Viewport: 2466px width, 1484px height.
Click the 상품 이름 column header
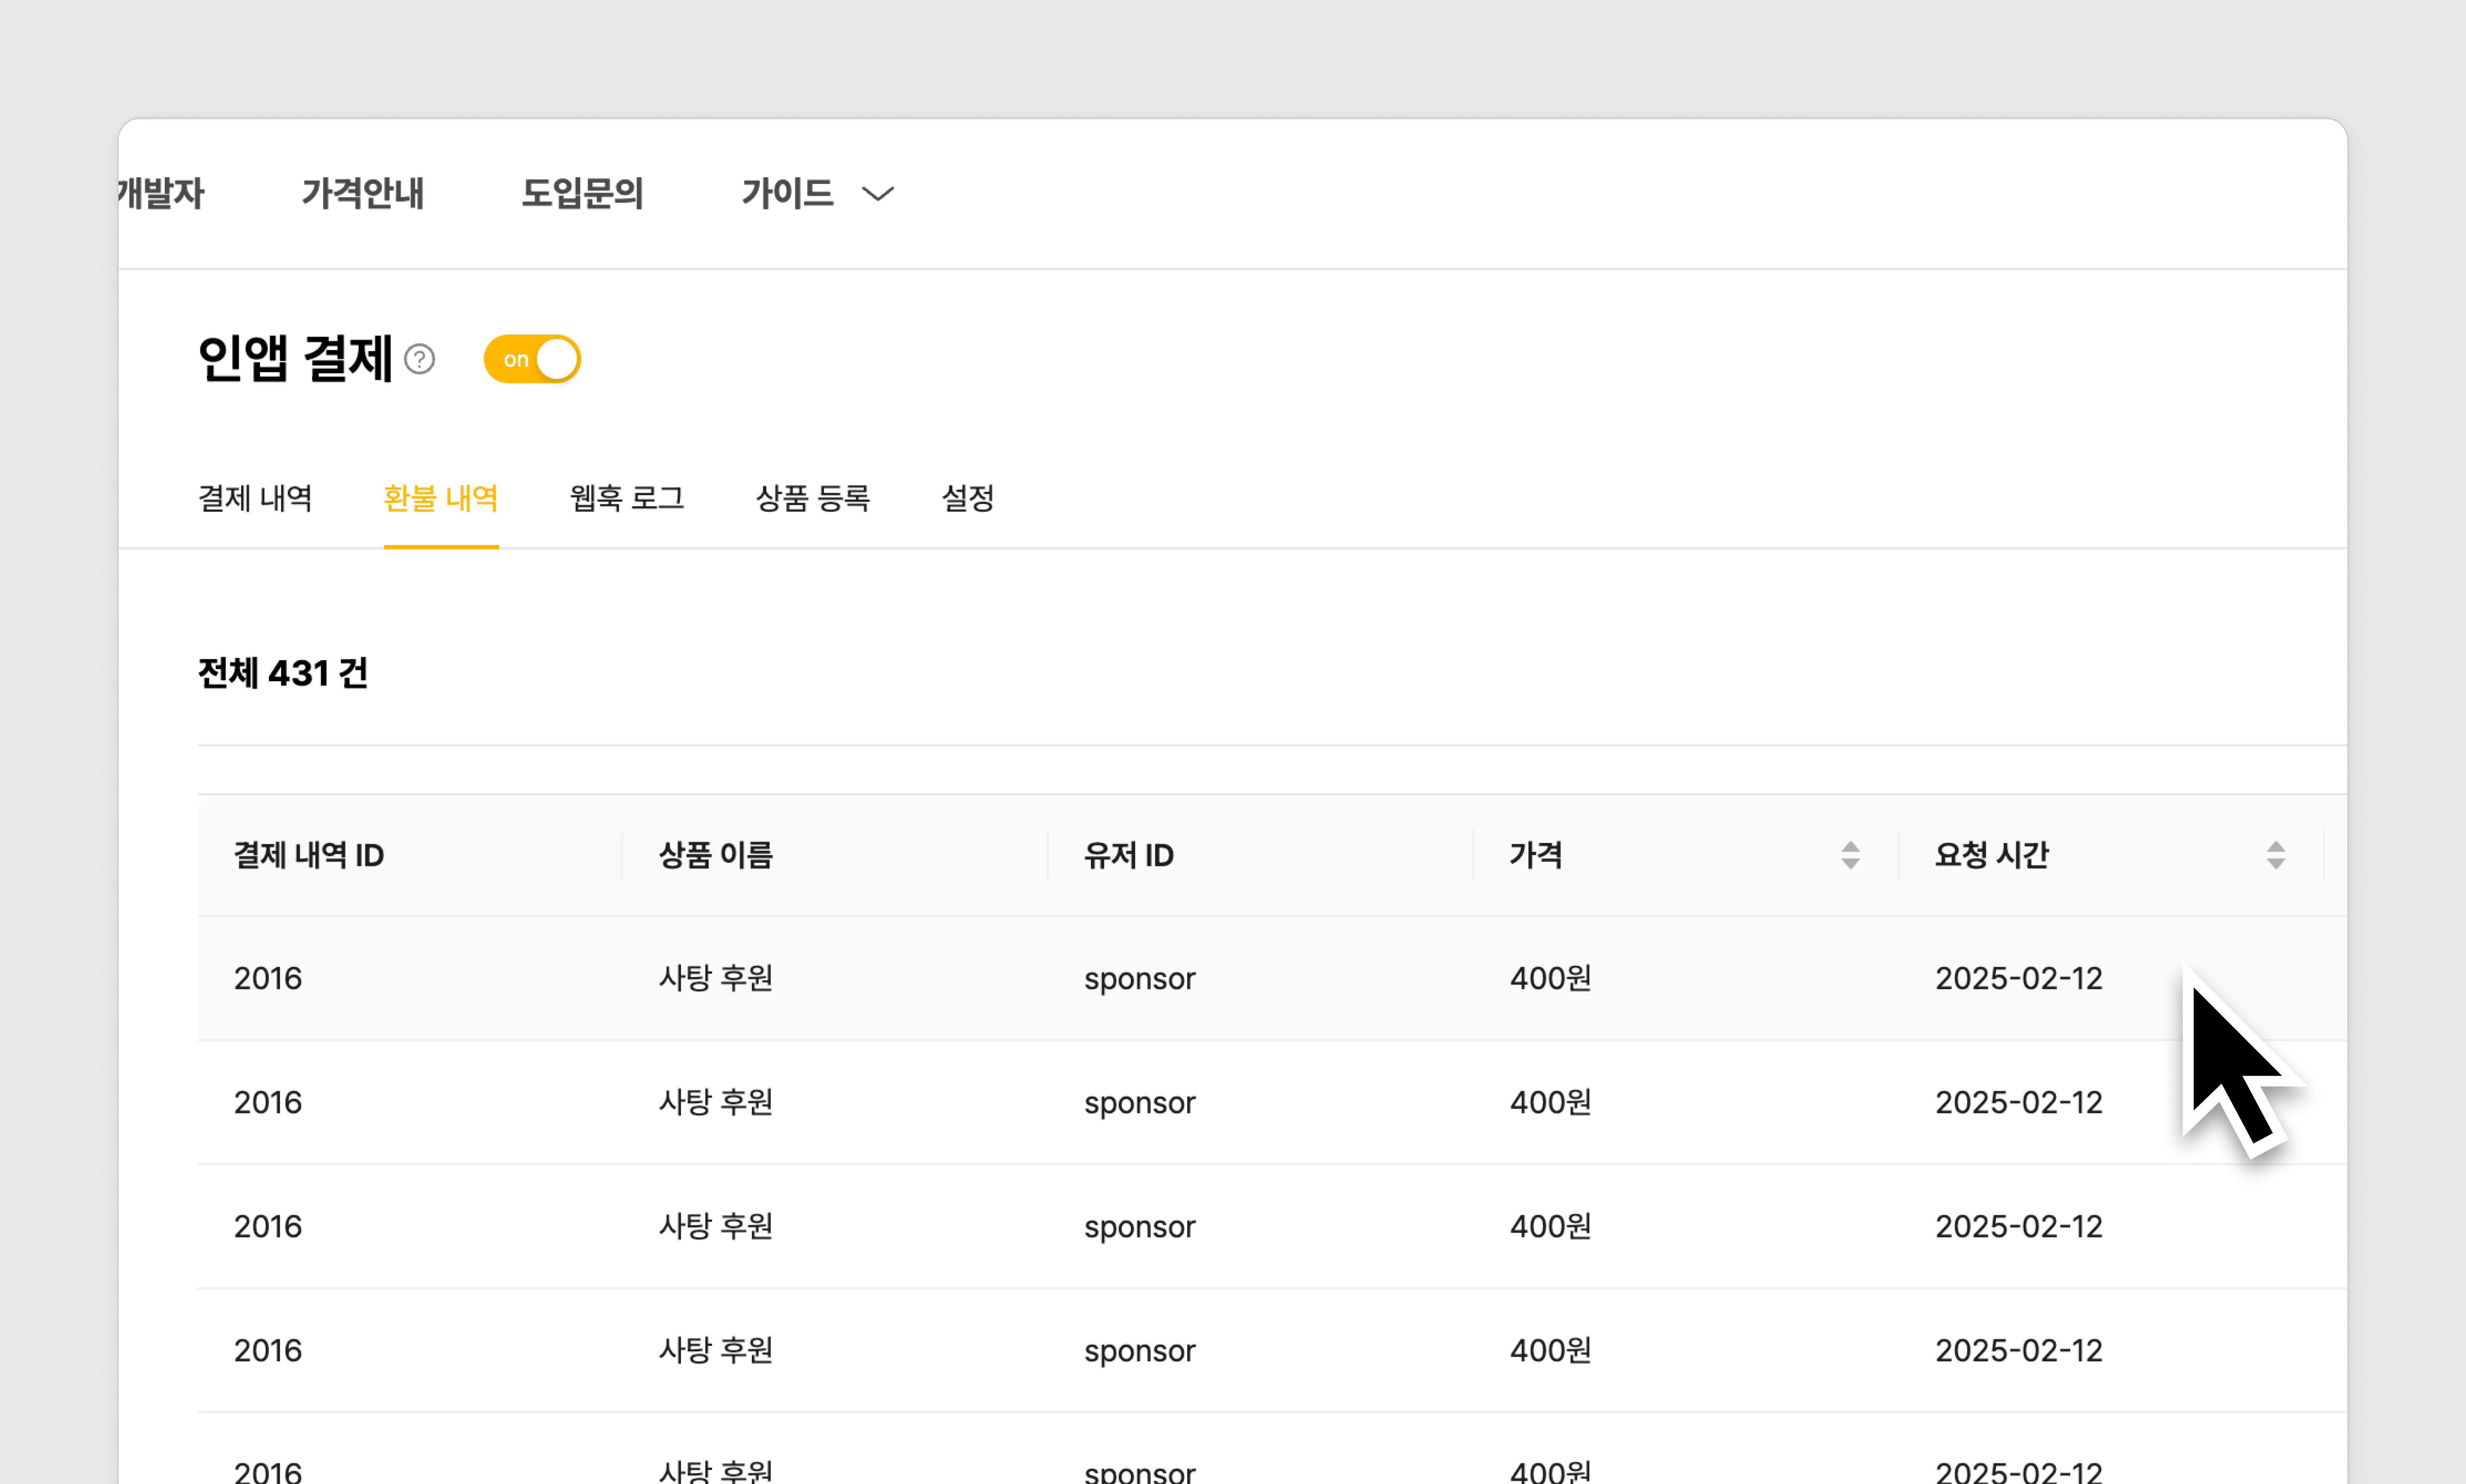(715, 855)
